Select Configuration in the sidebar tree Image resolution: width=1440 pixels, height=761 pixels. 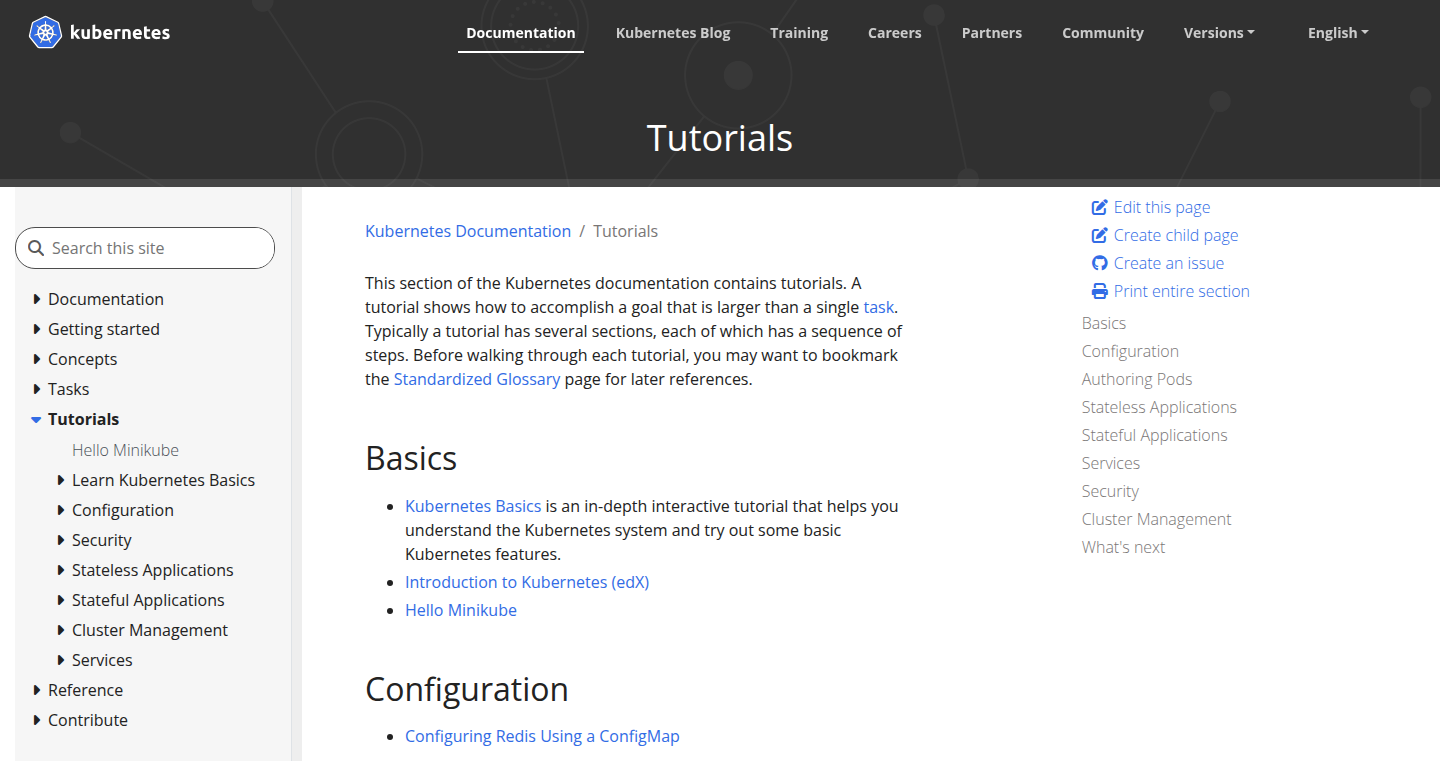[123, 510]
